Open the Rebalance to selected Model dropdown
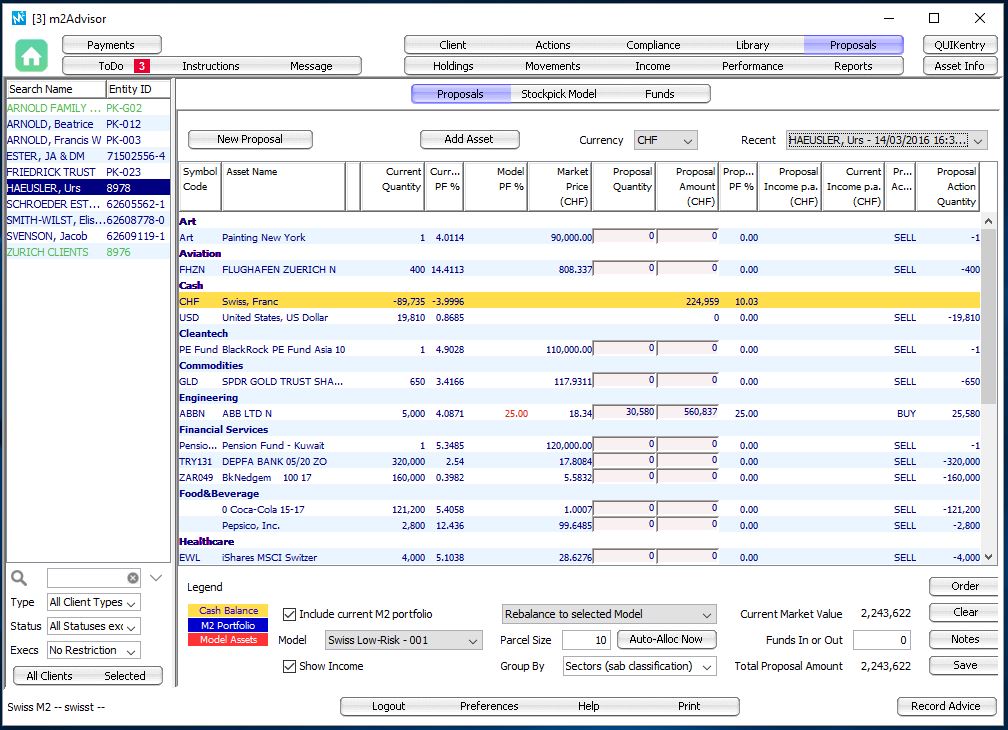This screenshot has height=730, width=1008. pos(609,614)
